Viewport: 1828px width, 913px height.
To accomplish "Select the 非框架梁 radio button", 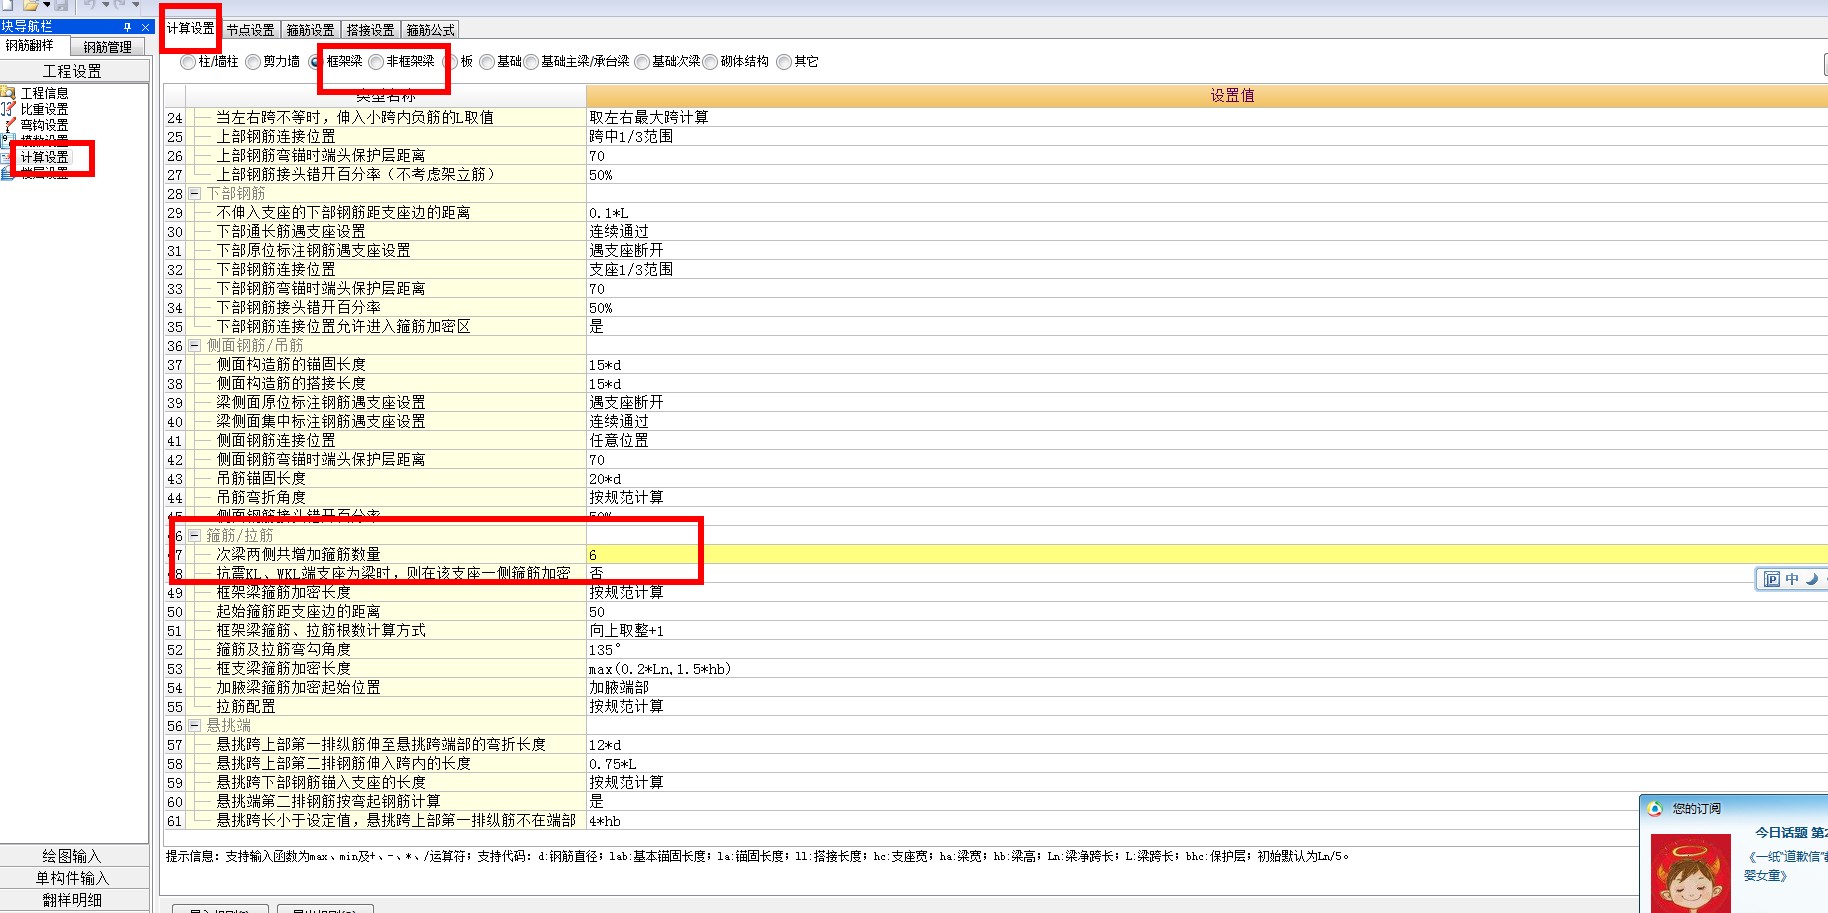I will click(x=376, y=62).
